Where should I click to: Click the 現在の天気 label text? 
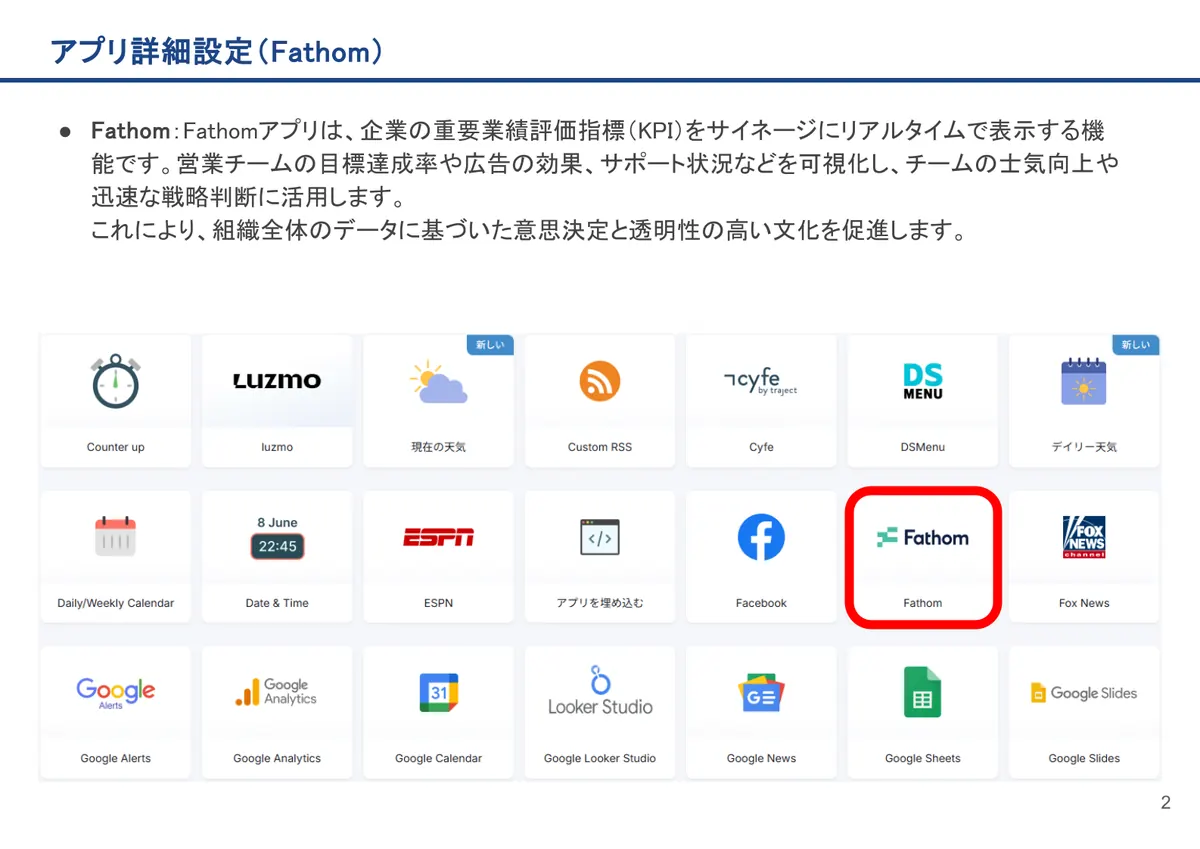point(438,447)
